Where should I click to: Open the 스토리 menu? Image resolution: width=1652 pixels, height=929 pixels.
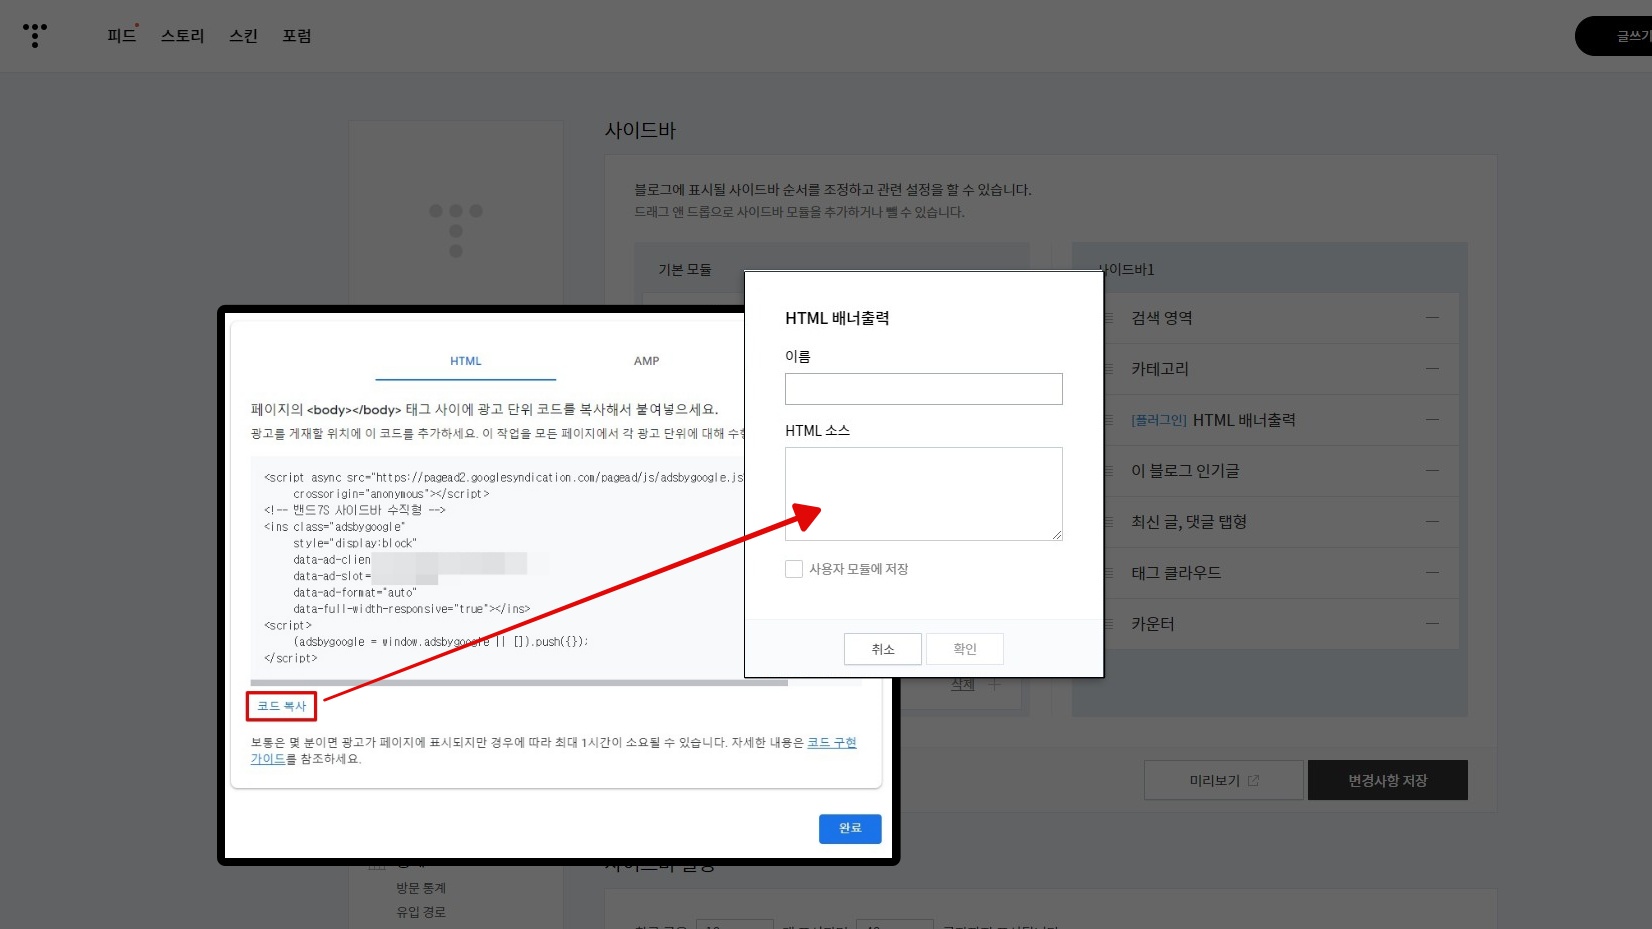click(x=182, y=36)
